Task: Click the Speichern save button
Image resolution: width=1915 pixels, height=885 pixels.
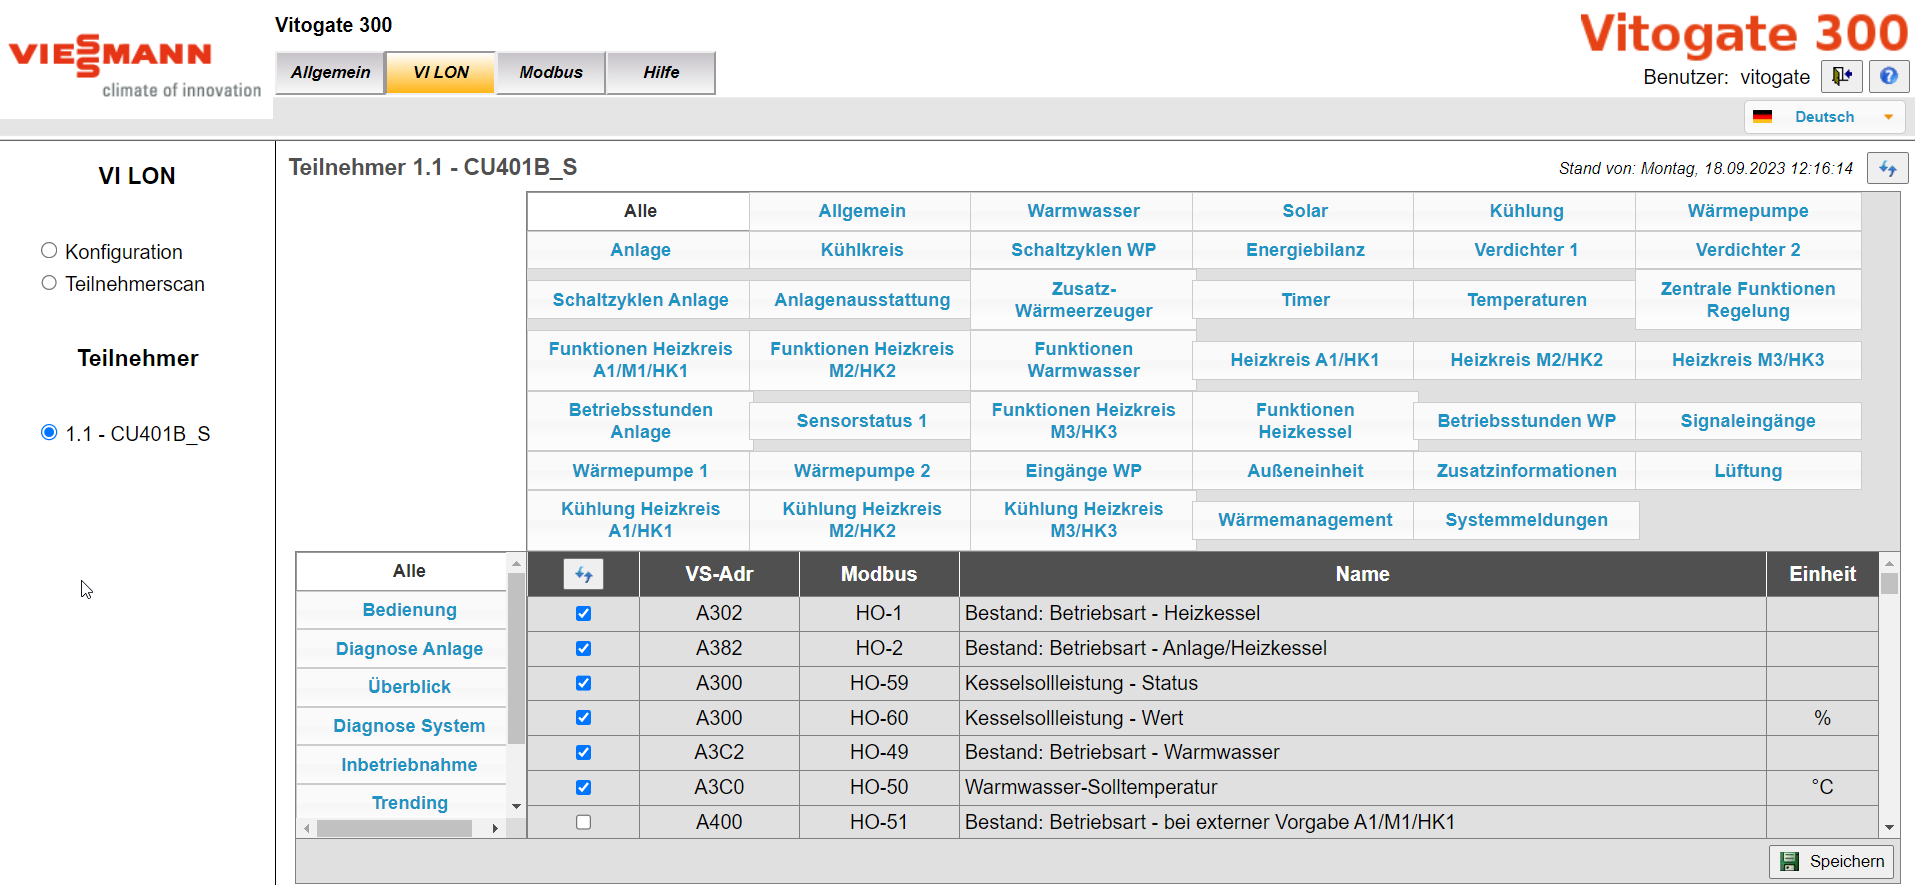Action: coord(1833,861)
